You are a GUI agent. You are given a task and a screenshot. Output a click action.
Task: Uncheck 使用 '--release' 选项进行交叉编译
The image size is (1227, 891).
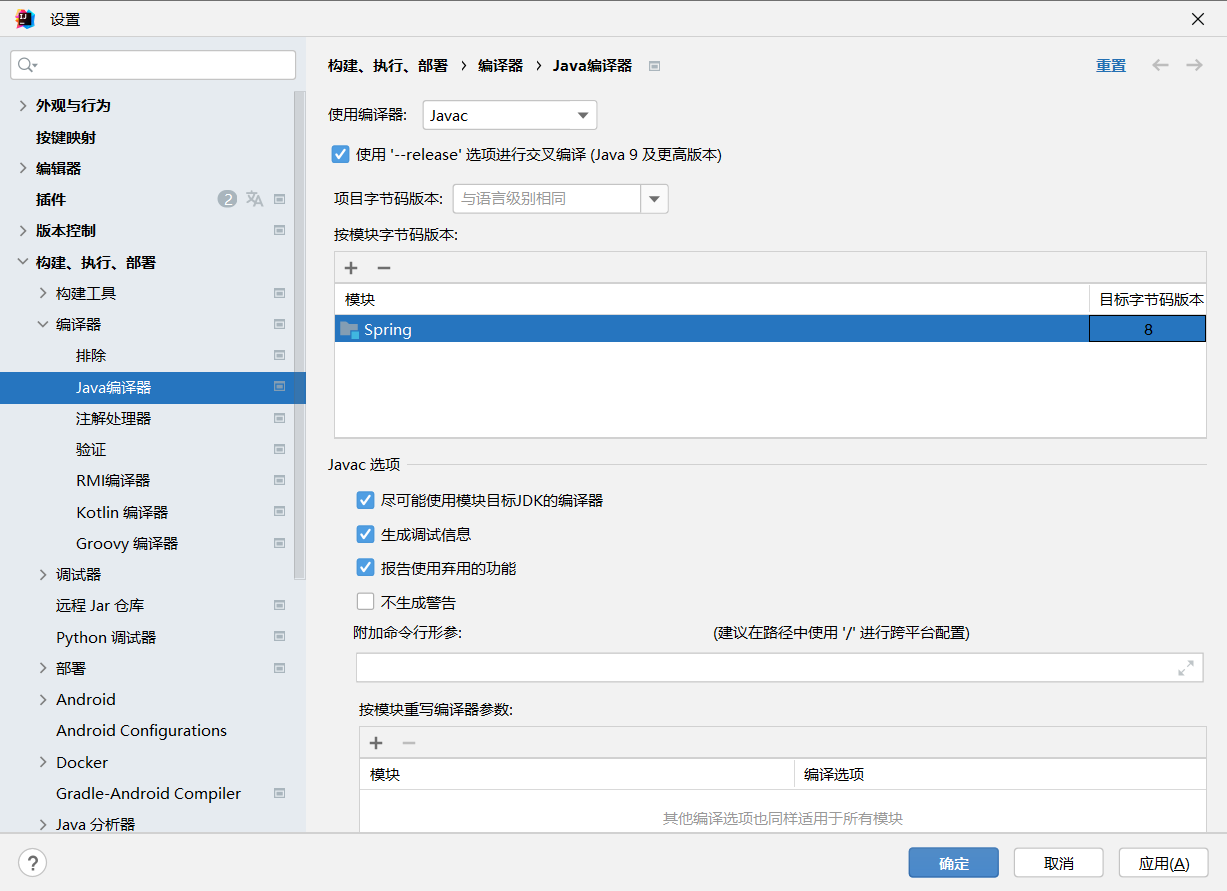coord(341,154)
